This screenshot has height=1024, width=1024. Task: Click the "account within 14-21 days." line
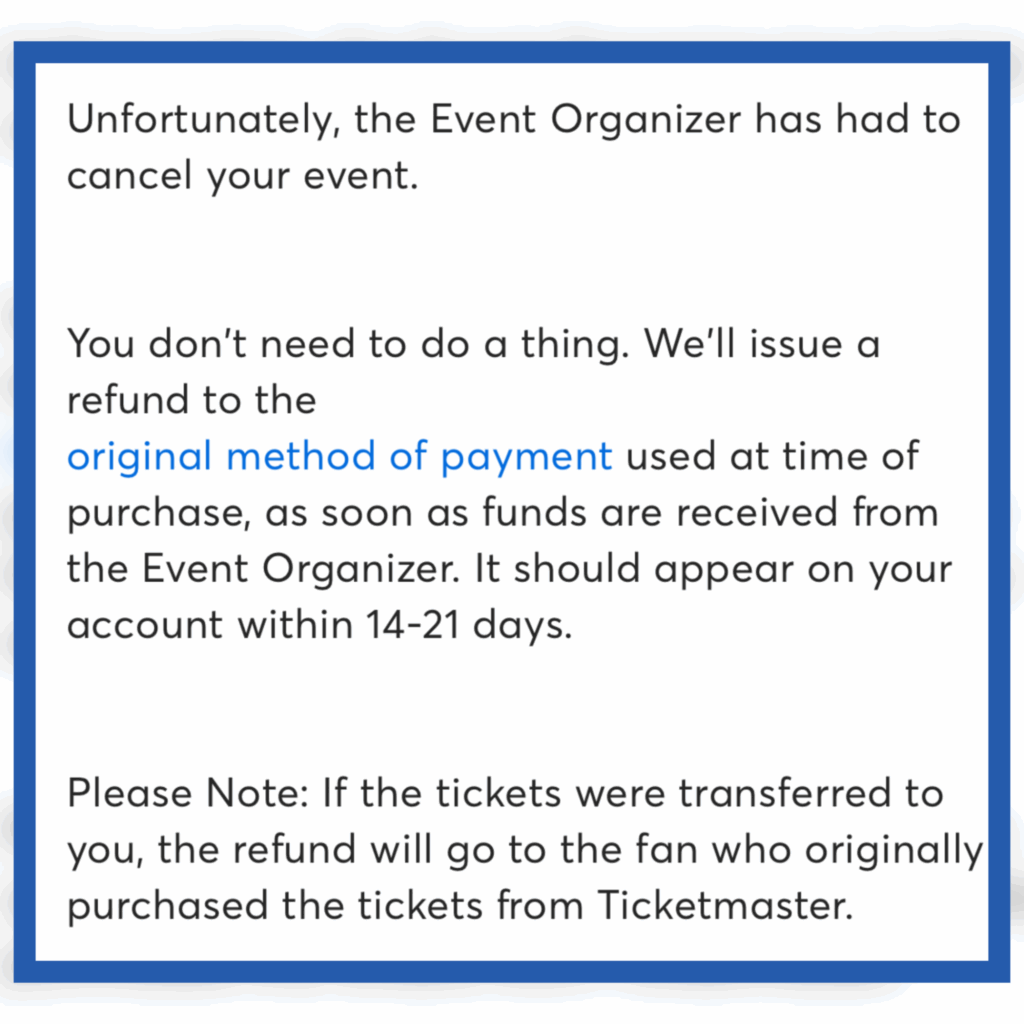pyautogui.click(x=319, y=625)
